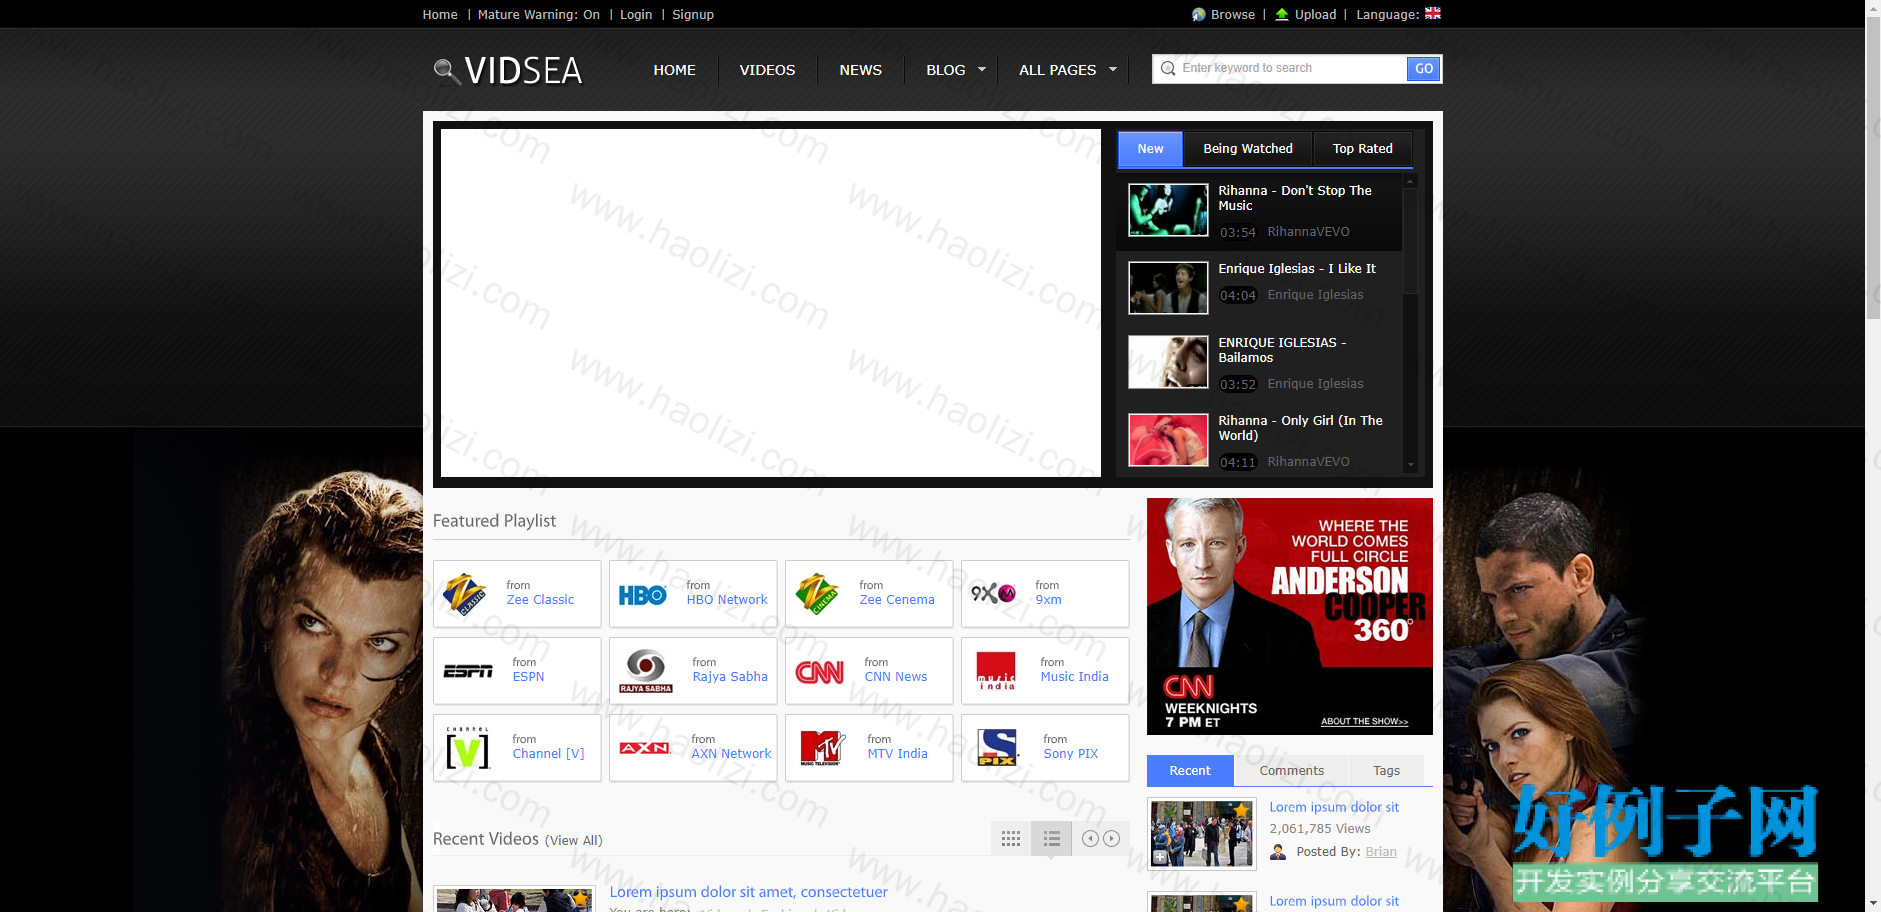Click the green Upload arrow icon
Viewport: 1881px width, 912px height.
1282,14
